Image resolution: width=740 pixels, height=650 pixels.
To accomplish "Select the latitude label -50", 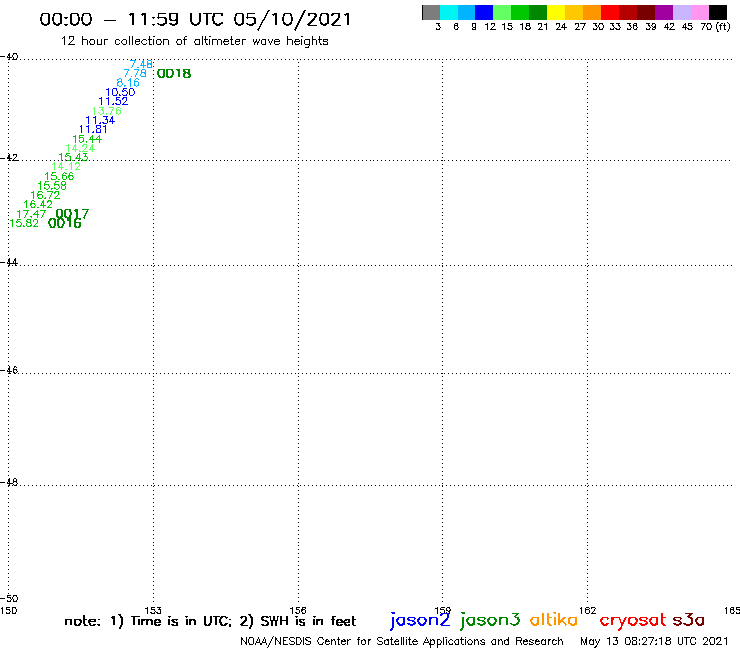I will pos(9,599).
